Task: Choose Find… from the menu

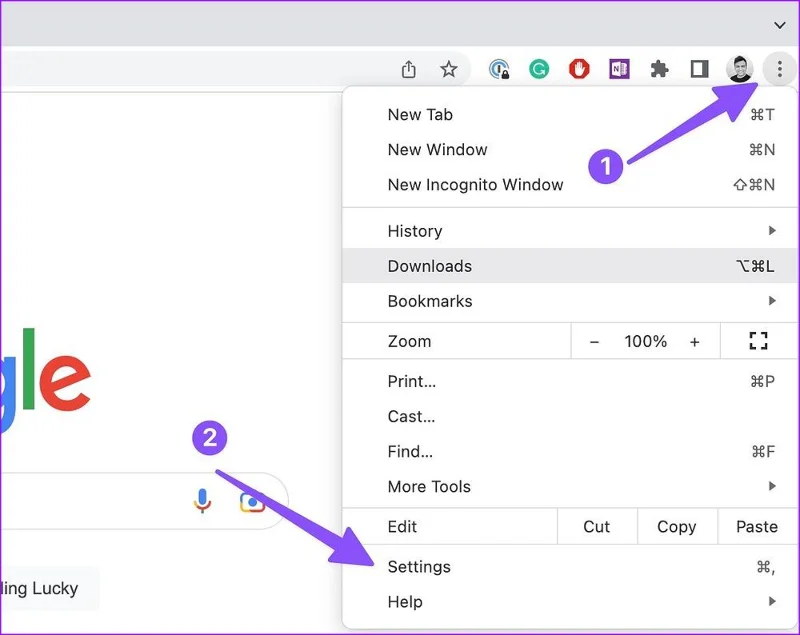Action: [x=570, y=451]
